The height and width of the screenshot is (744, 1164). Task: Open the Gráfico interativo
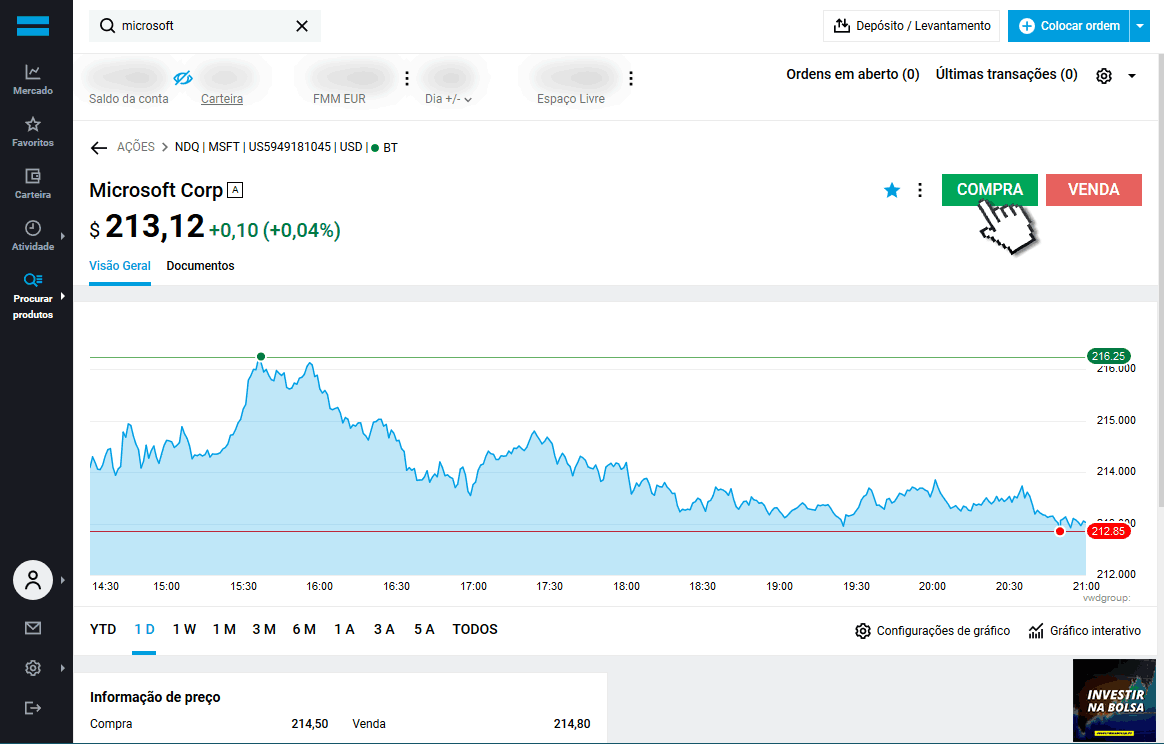pyautogui.click(x=1085, y=631)
